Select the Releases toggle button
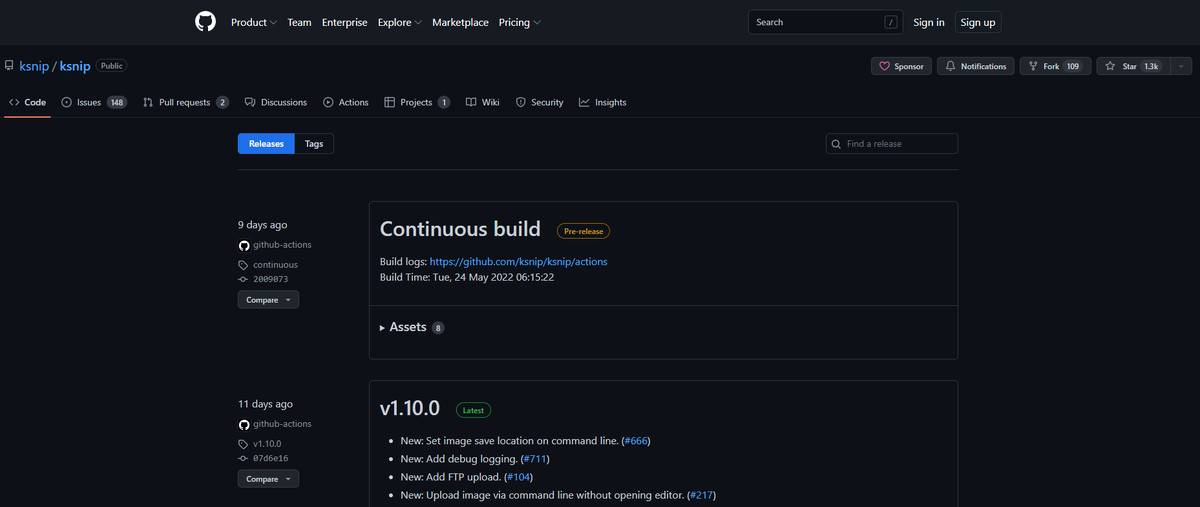 pyautogui.click(x=266, y=144)
